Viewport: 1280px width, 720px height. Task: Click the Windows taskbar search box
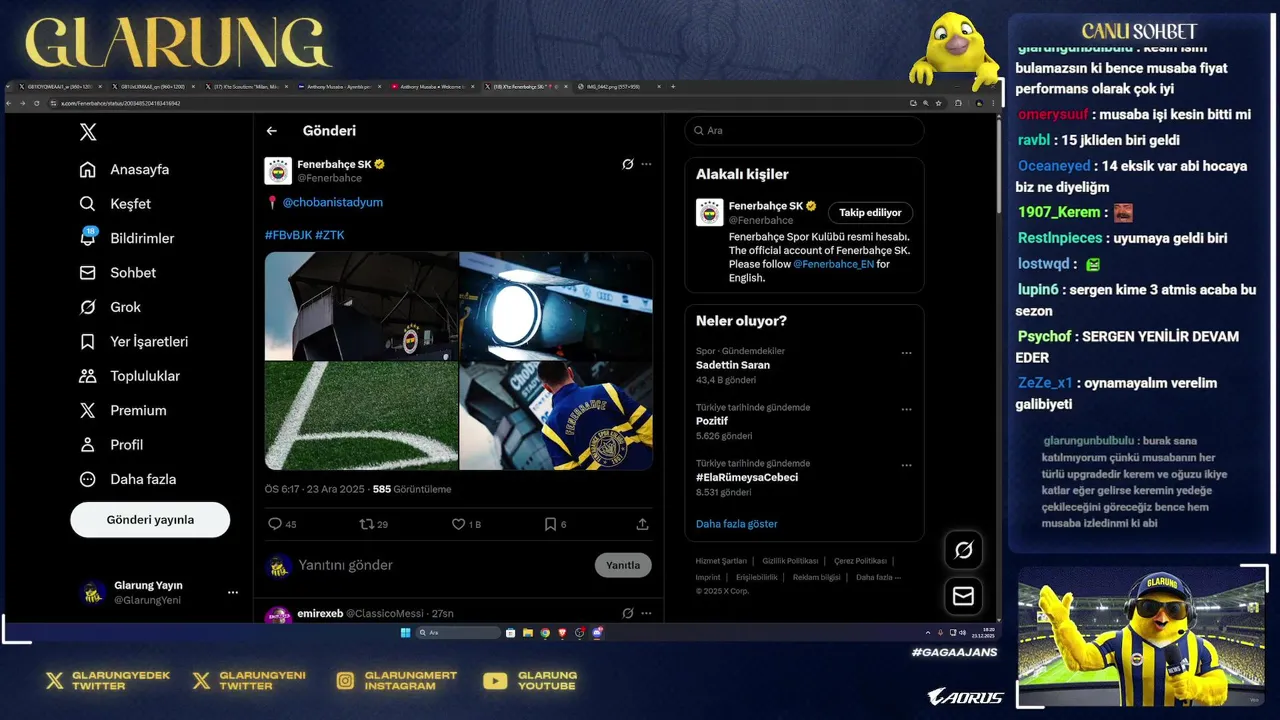click(x=458, y=633)
